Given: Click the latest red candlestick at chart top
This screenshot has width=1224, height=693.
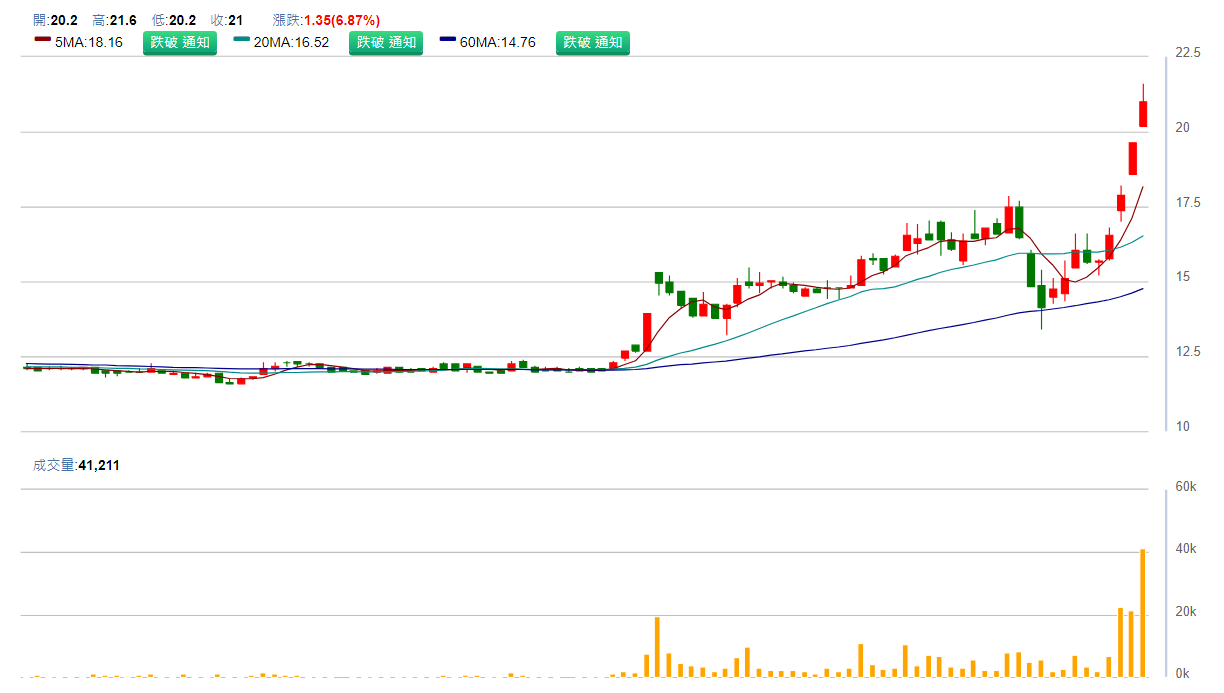Looking at the screenshot, I should 1143,113.
